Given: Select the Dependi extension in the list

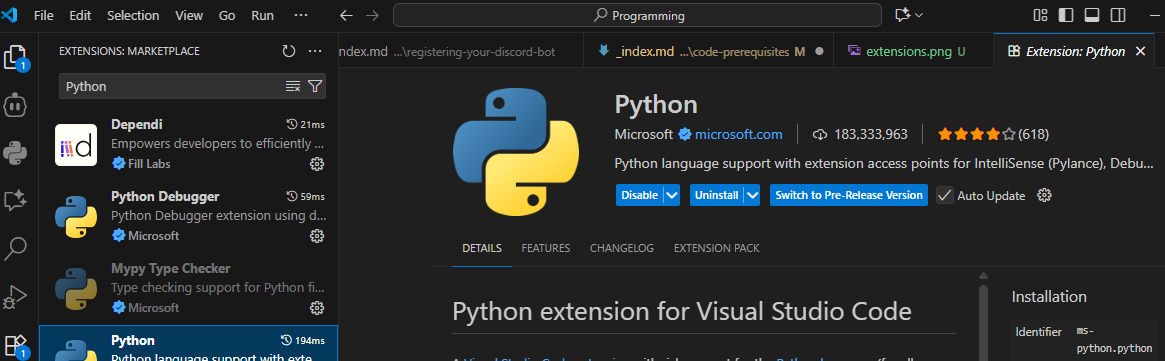Looking at the screenshot, I should [x=188, y=145].
